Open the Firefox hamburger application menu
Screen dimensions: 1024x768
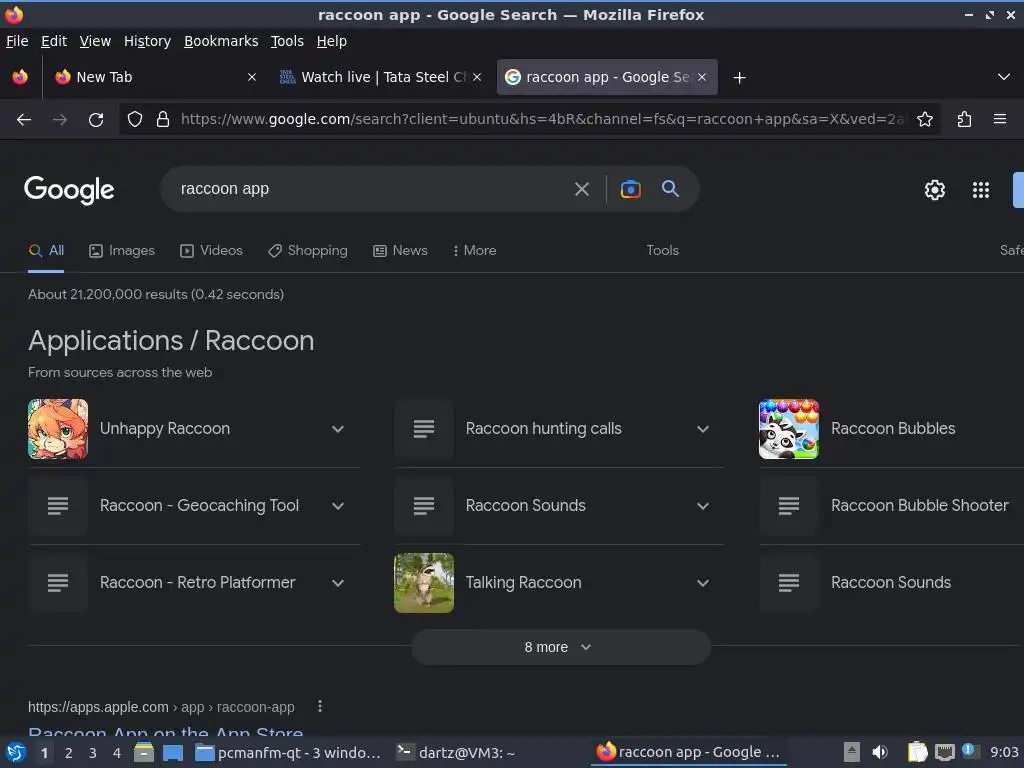tap(999, 120)
